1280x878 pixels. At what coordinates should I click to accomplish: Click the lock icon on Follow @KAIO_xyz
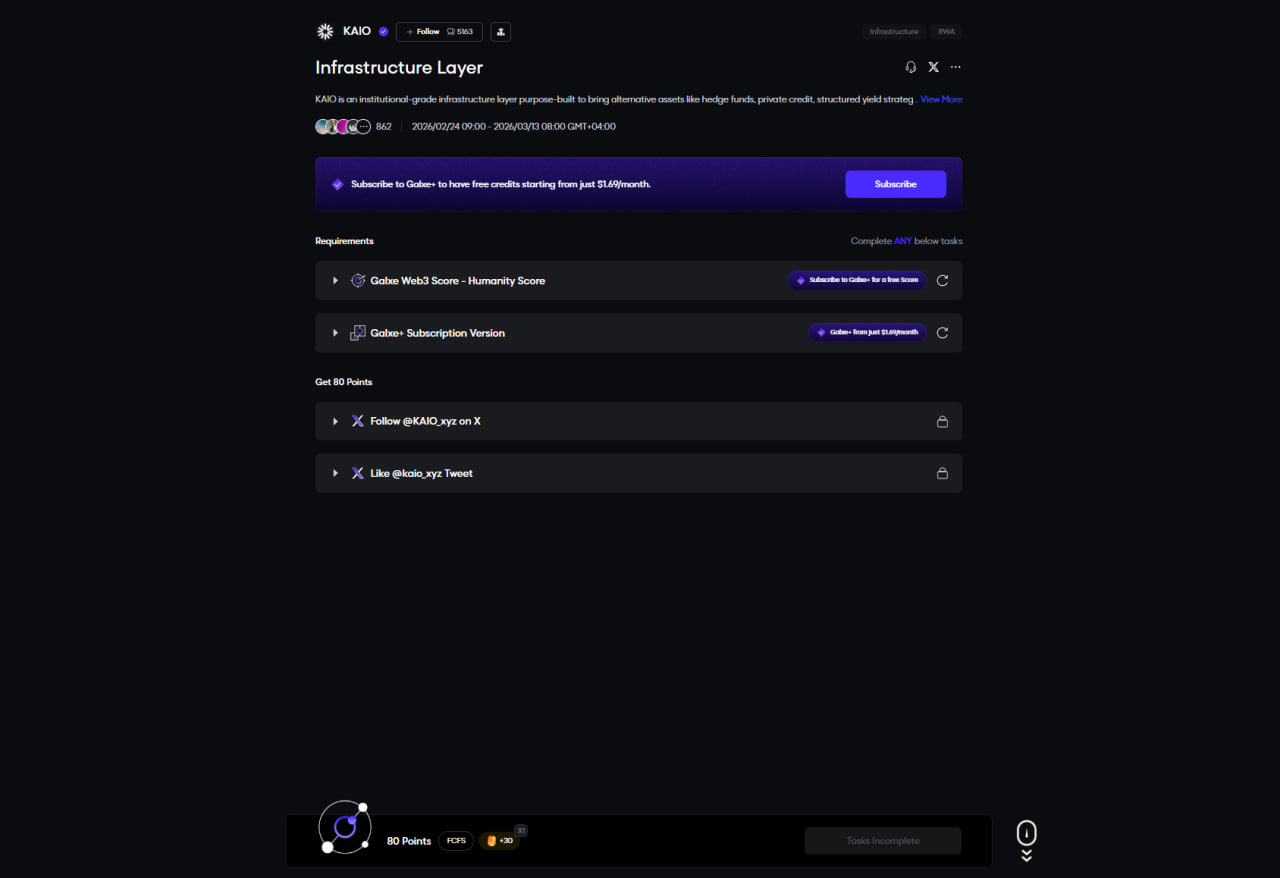pos(942,422)
